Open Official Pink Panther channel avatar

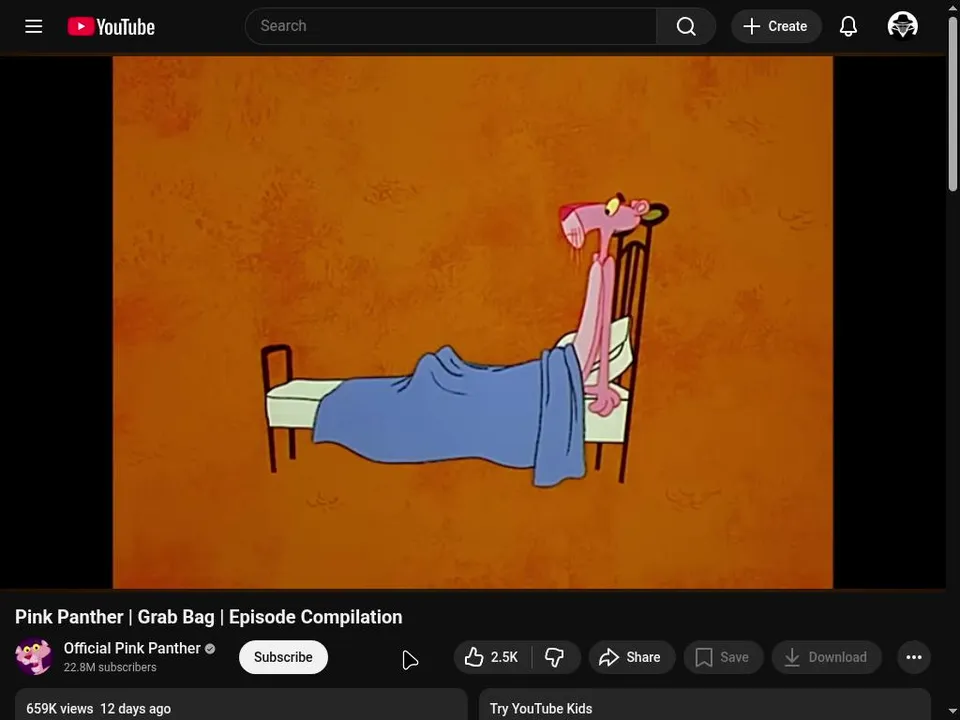[34, 656]
